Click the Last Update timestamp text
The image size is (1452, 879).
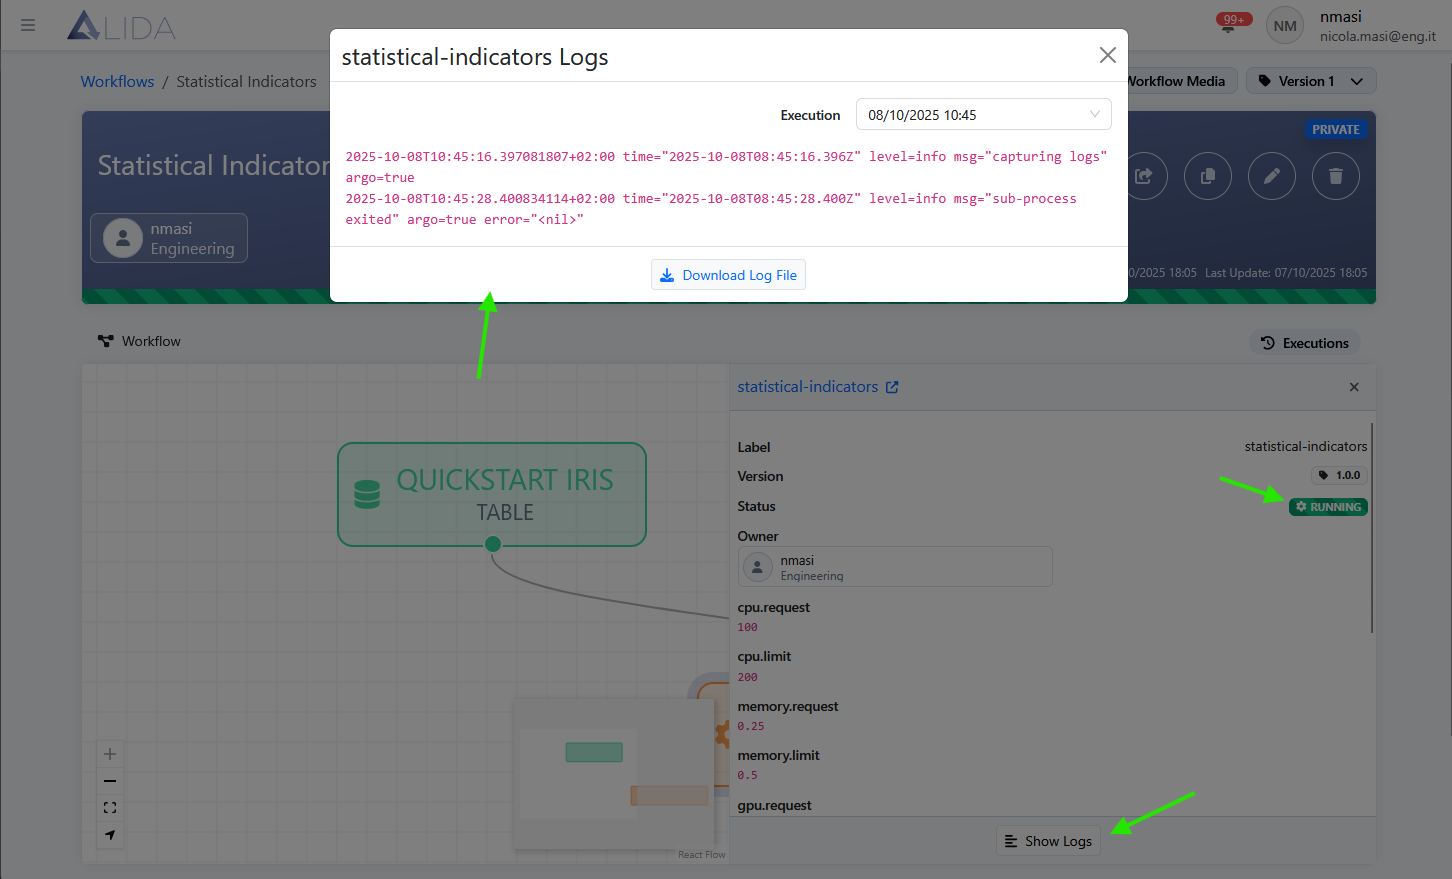[1286, 272]
